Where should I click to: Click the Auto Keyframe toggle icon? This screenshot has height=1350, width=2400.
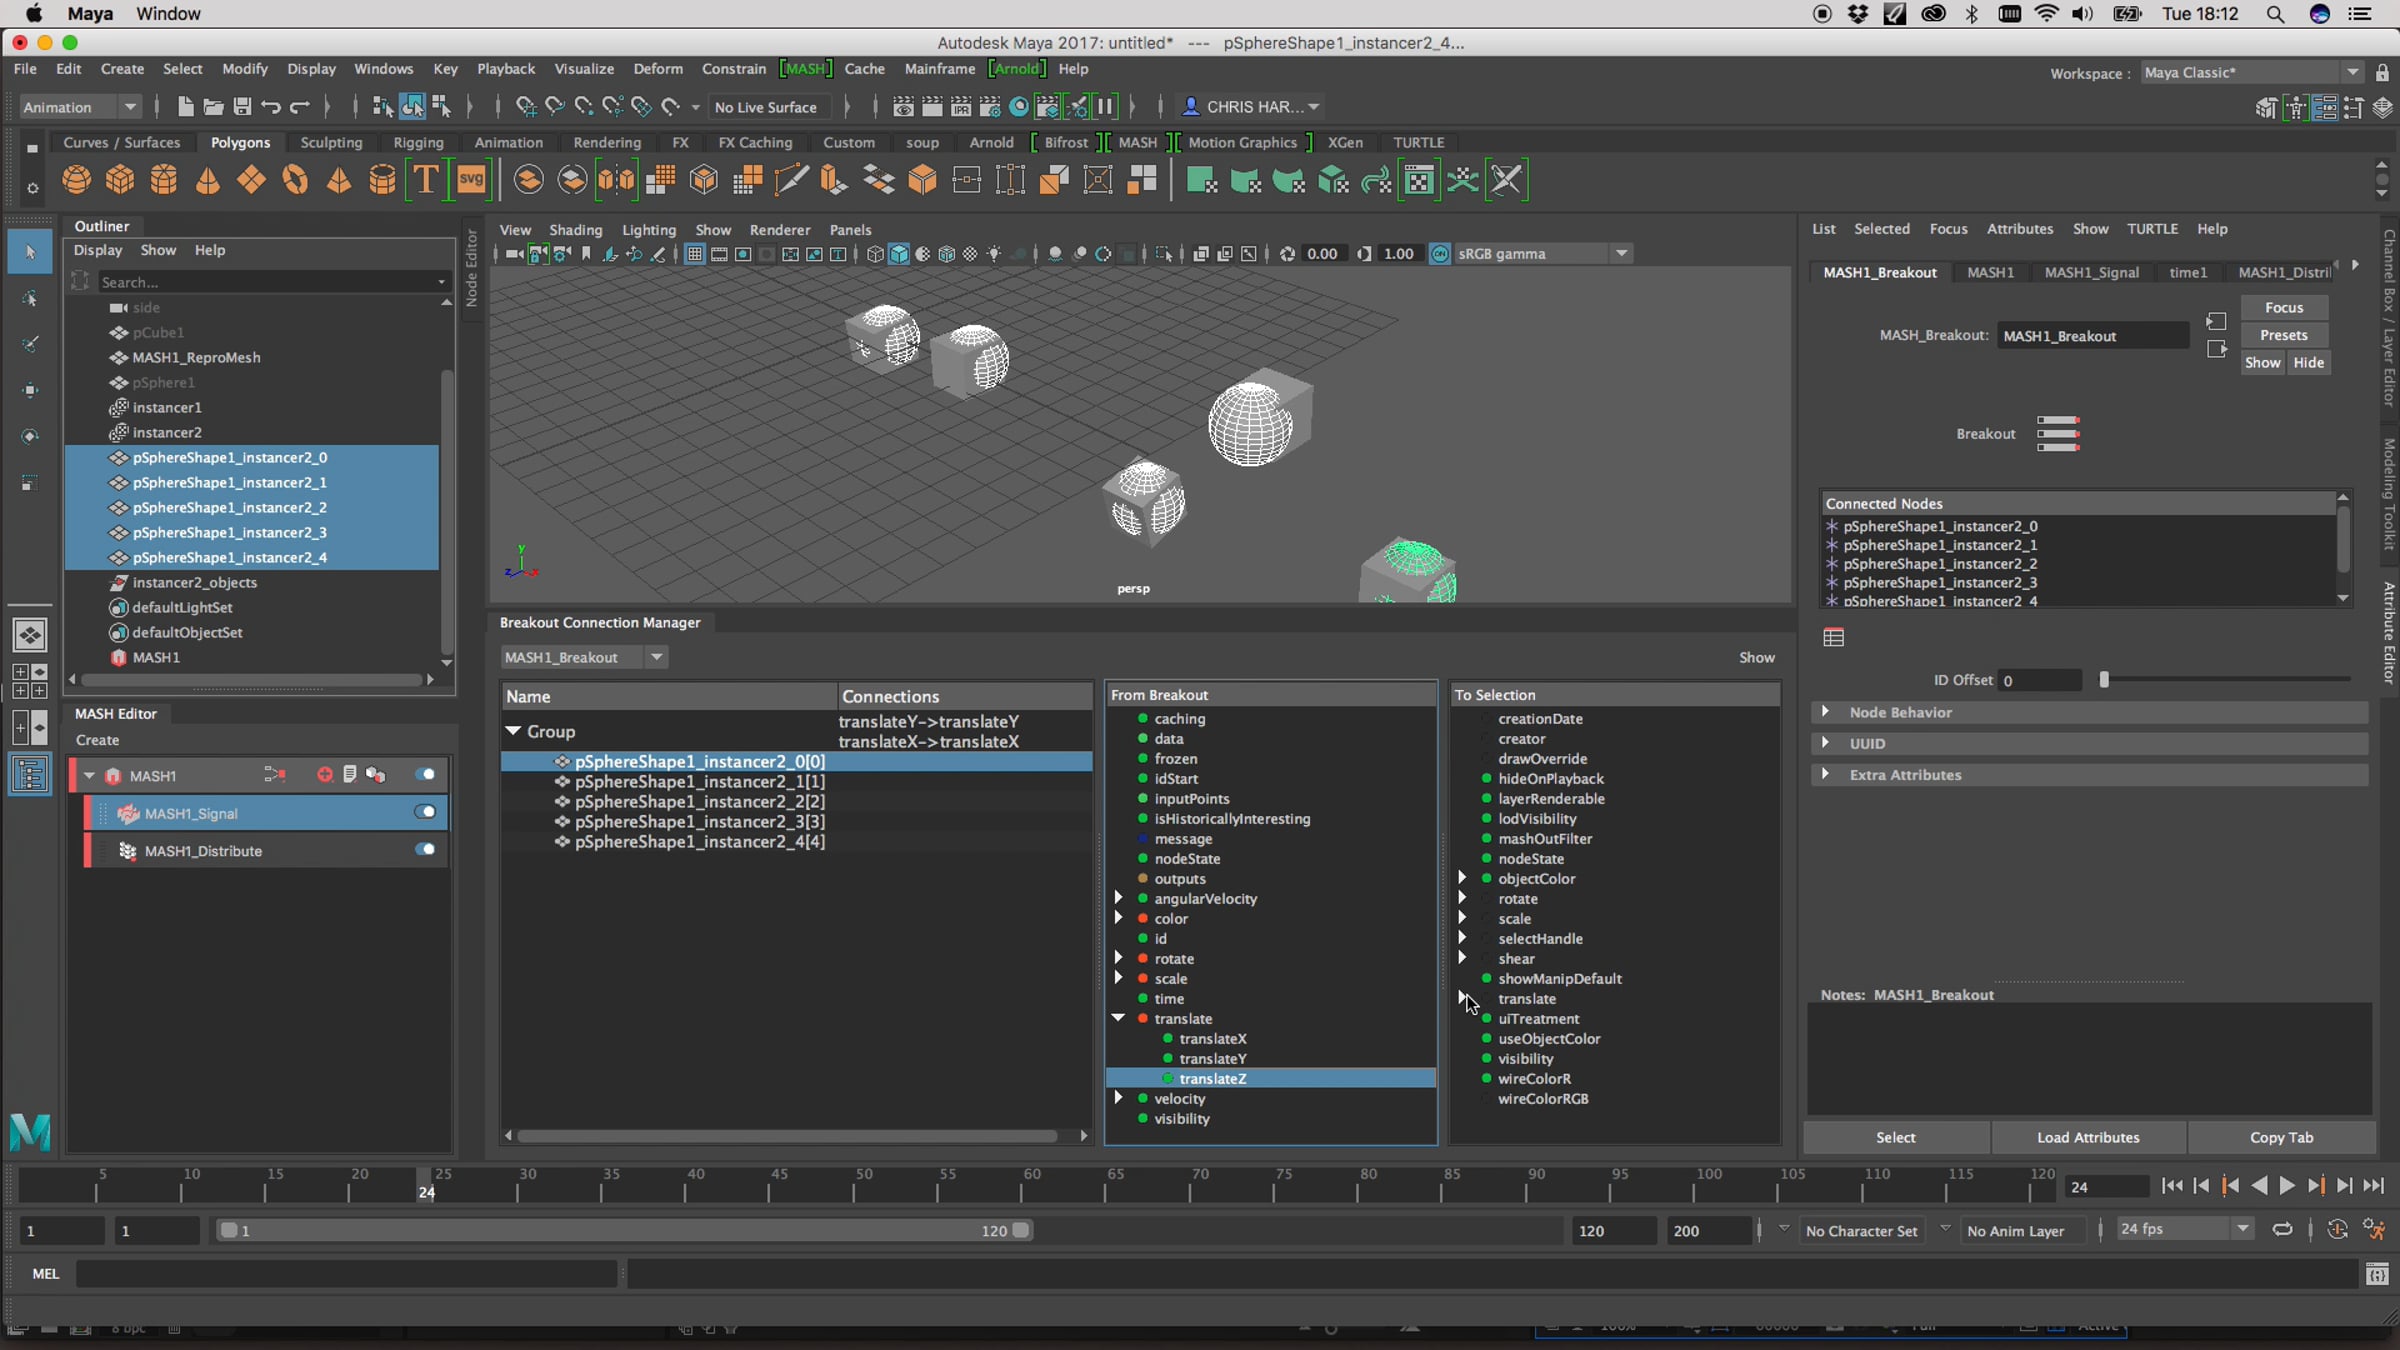tap(2337, 1230)
